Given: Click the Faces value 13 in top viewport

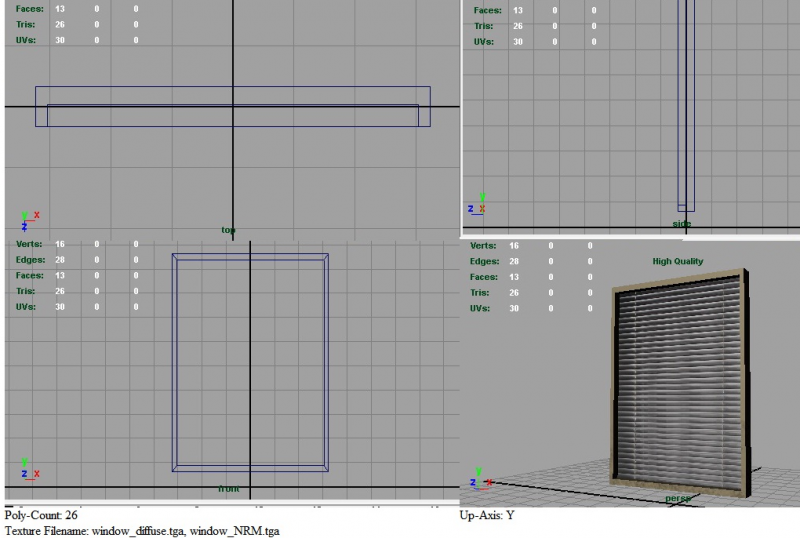Looking at the screenshot, I should click(60, 9).
